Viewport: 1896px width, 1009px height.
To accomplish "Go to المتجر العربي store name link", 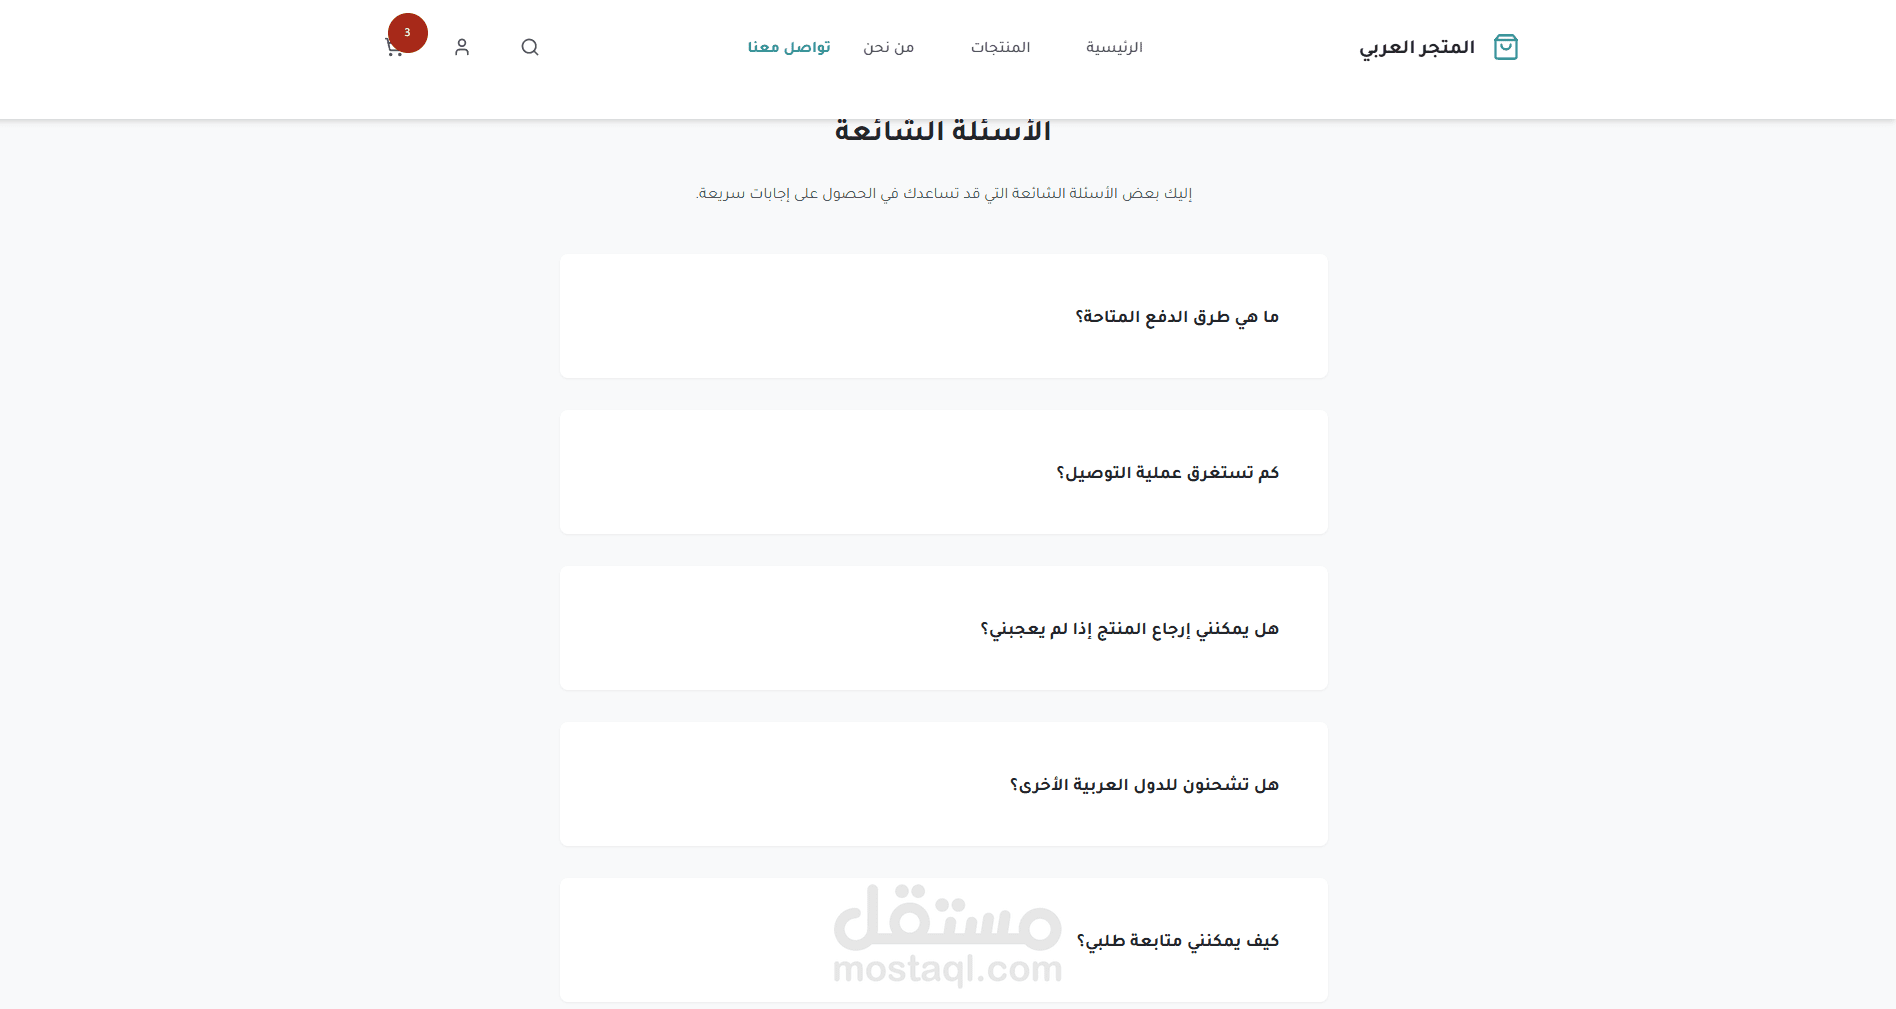I will [1417, 47].
